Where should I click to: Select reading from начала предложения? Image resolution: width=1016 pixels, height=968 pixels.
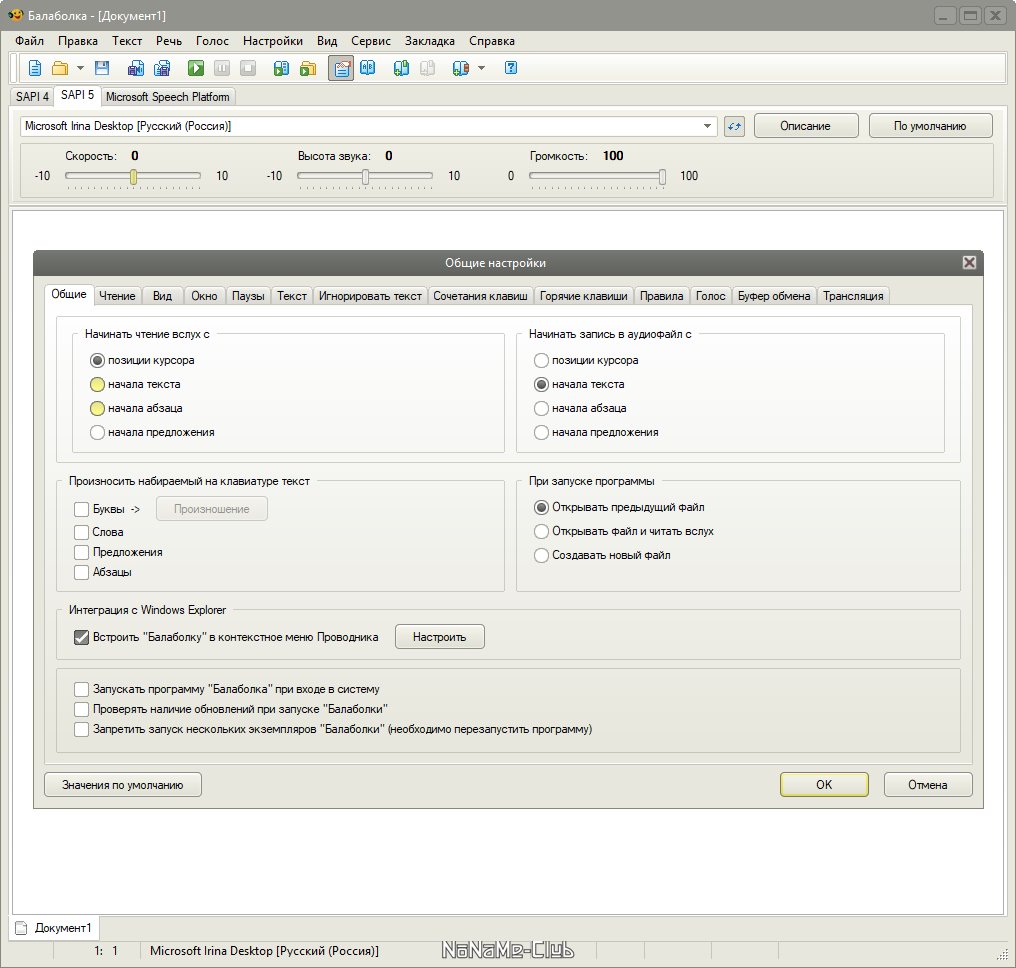click(x=97, y=432)
